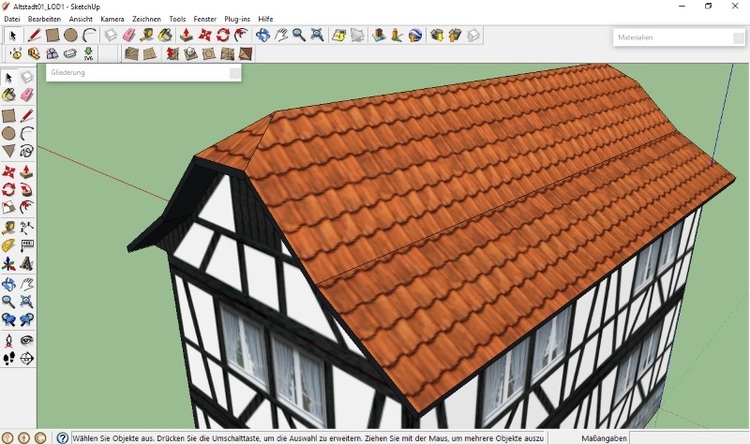The image size is (750, 444).
Task: Select the Scale tool
Action: 9,208
